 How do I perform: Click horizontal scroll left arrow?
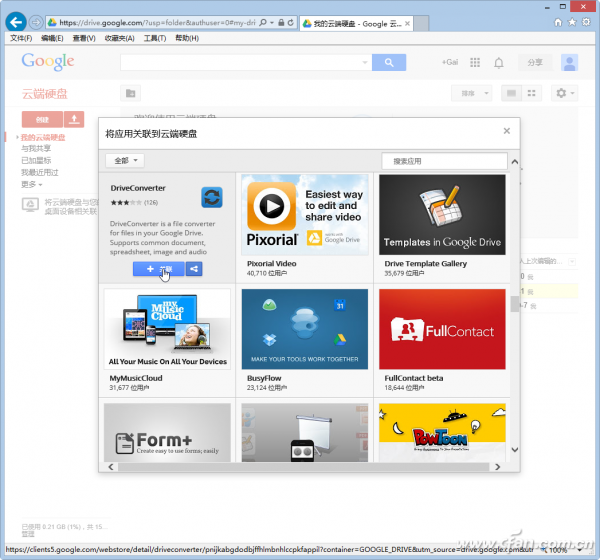point(111,467)
